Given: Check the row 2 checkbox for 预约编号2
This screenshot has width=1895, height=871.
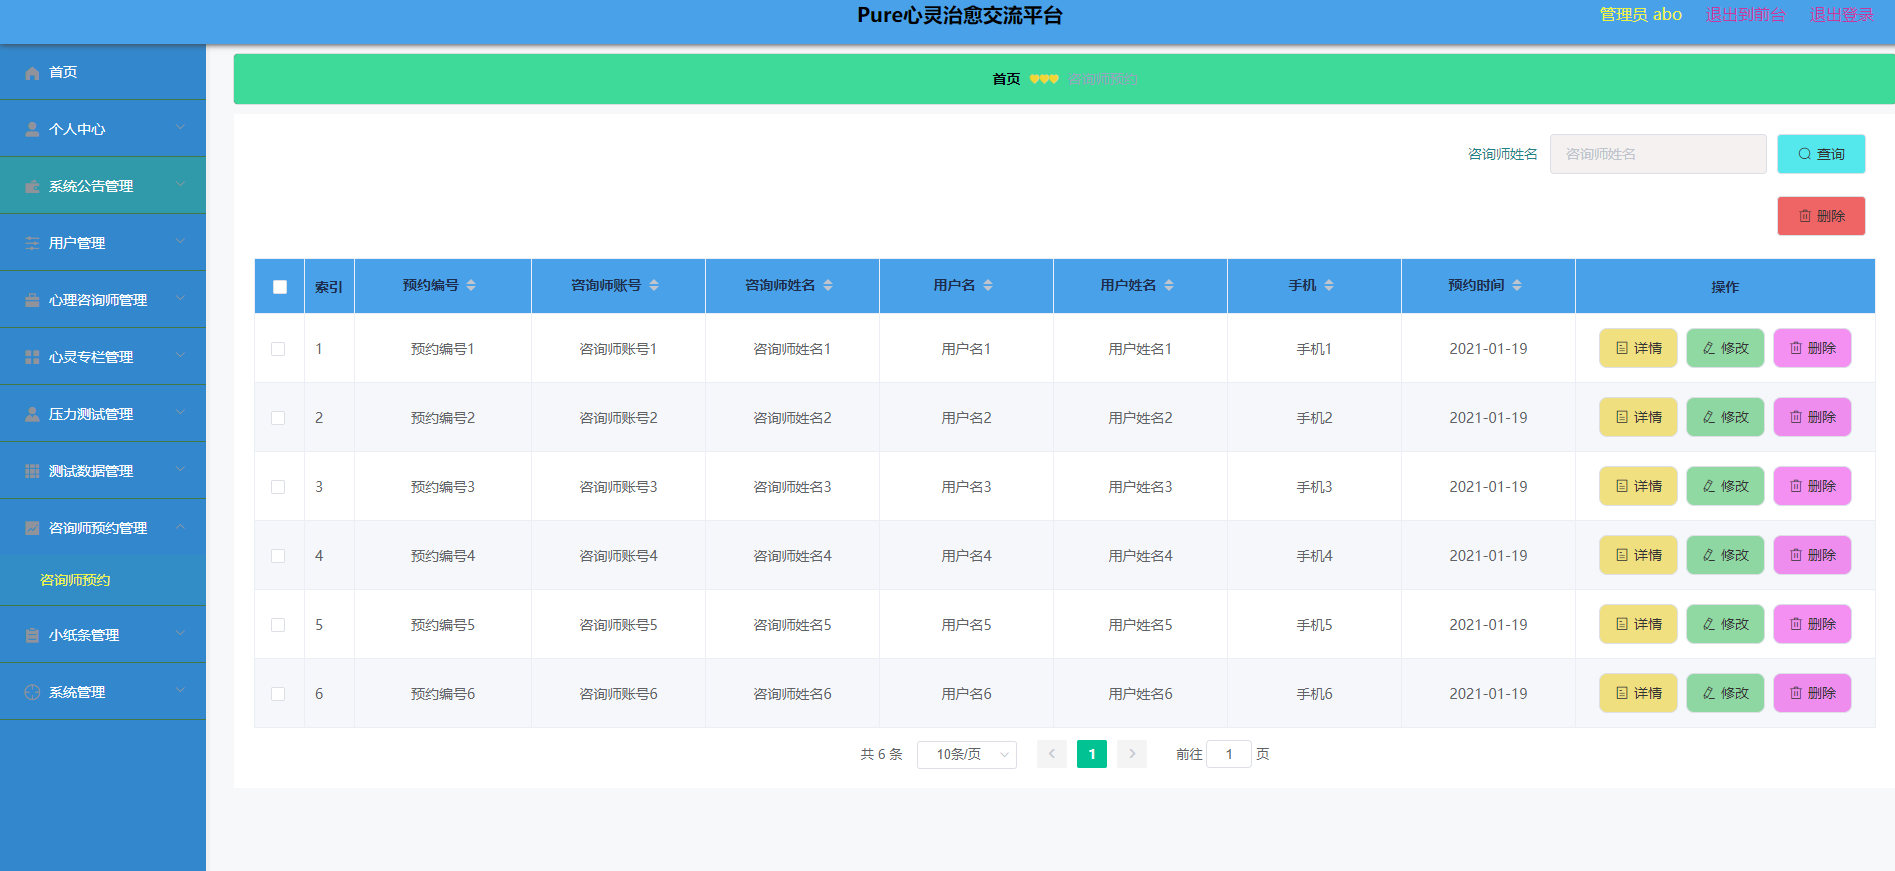Looking at the screenshot, I should click(278, 418).
